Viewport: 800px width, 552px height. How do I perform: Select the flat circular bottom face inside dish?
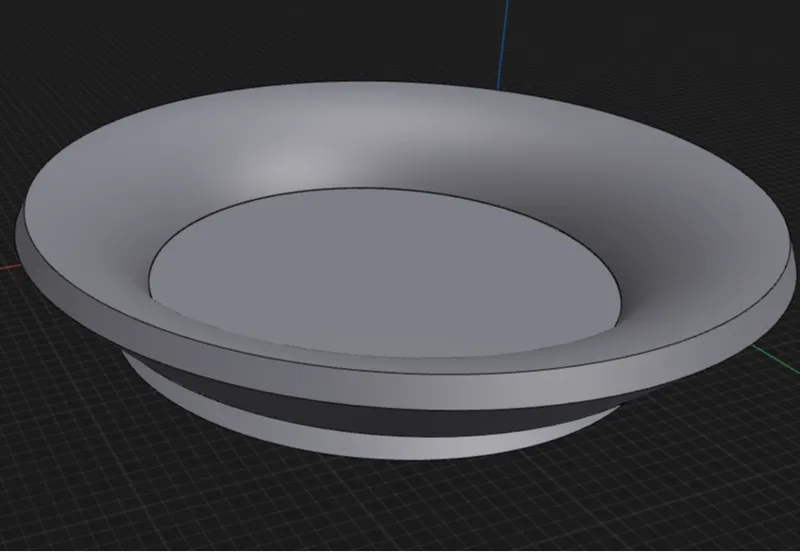click(383, 273)
